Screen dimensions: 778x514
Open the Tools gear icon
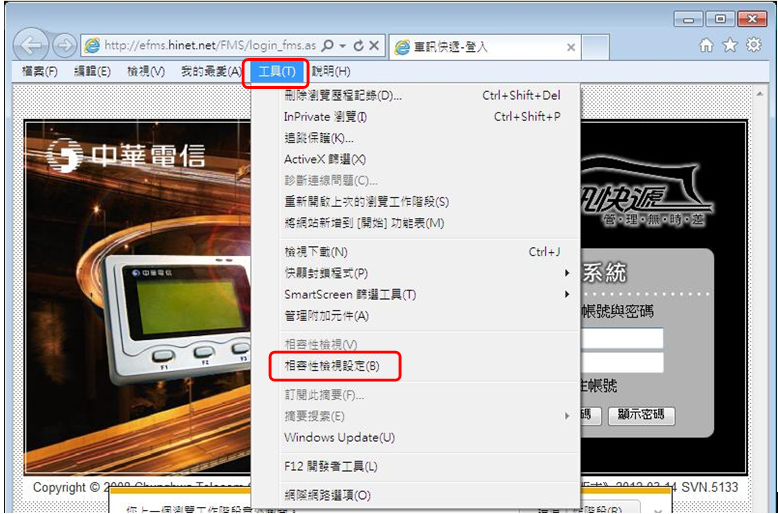point(754,45)
